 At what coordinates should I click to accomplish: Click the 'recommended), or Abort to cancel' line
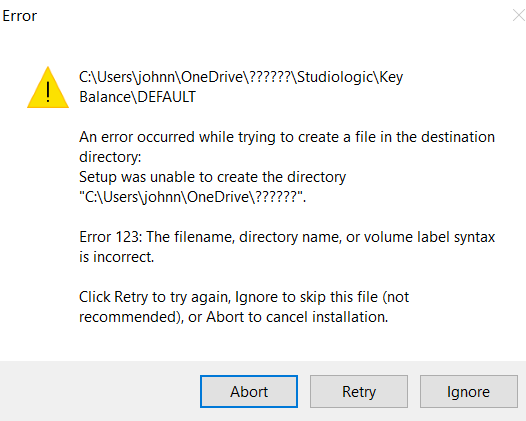tap(233, 317)
